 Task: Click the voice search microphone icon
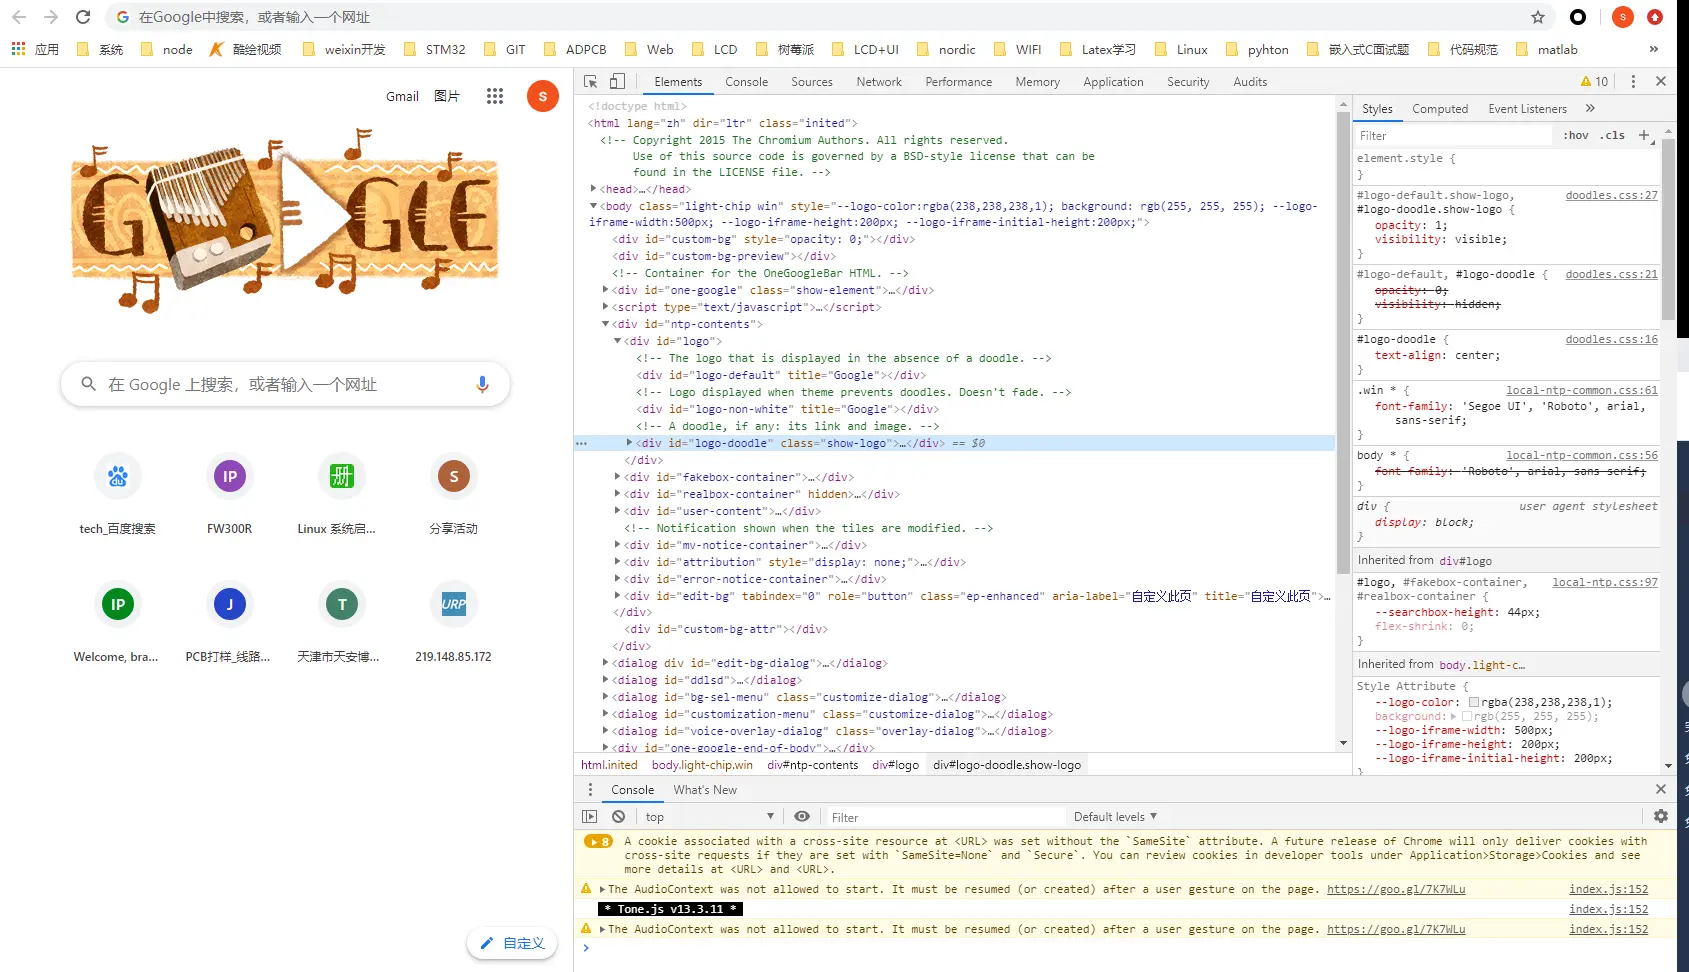pos(482,384)
